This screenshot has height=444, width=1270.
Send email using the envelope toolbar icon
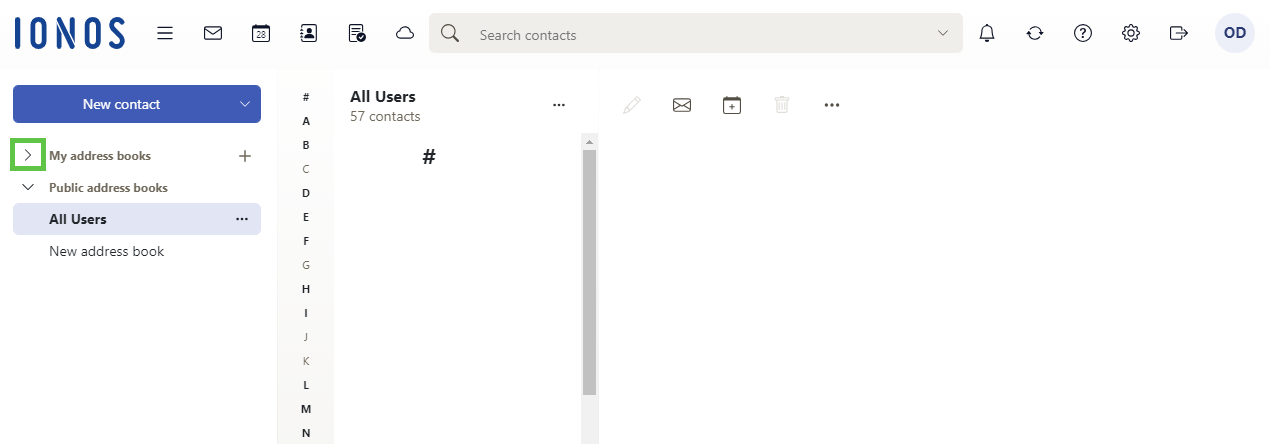tap(682, 104)
